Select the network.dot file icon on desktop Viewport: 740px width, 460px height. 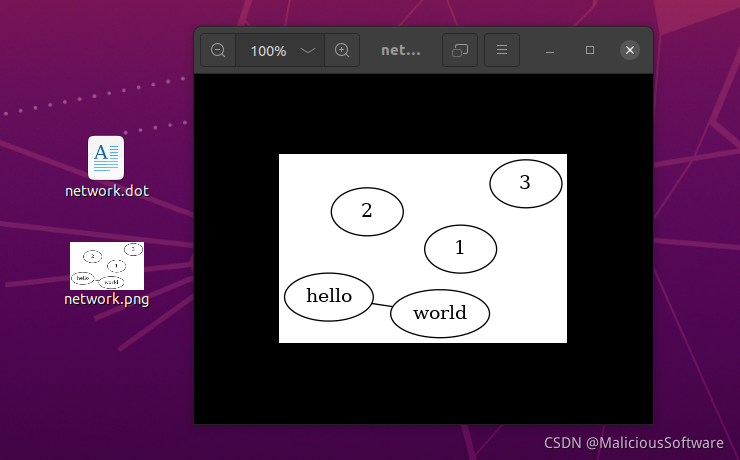coord(106,158)
